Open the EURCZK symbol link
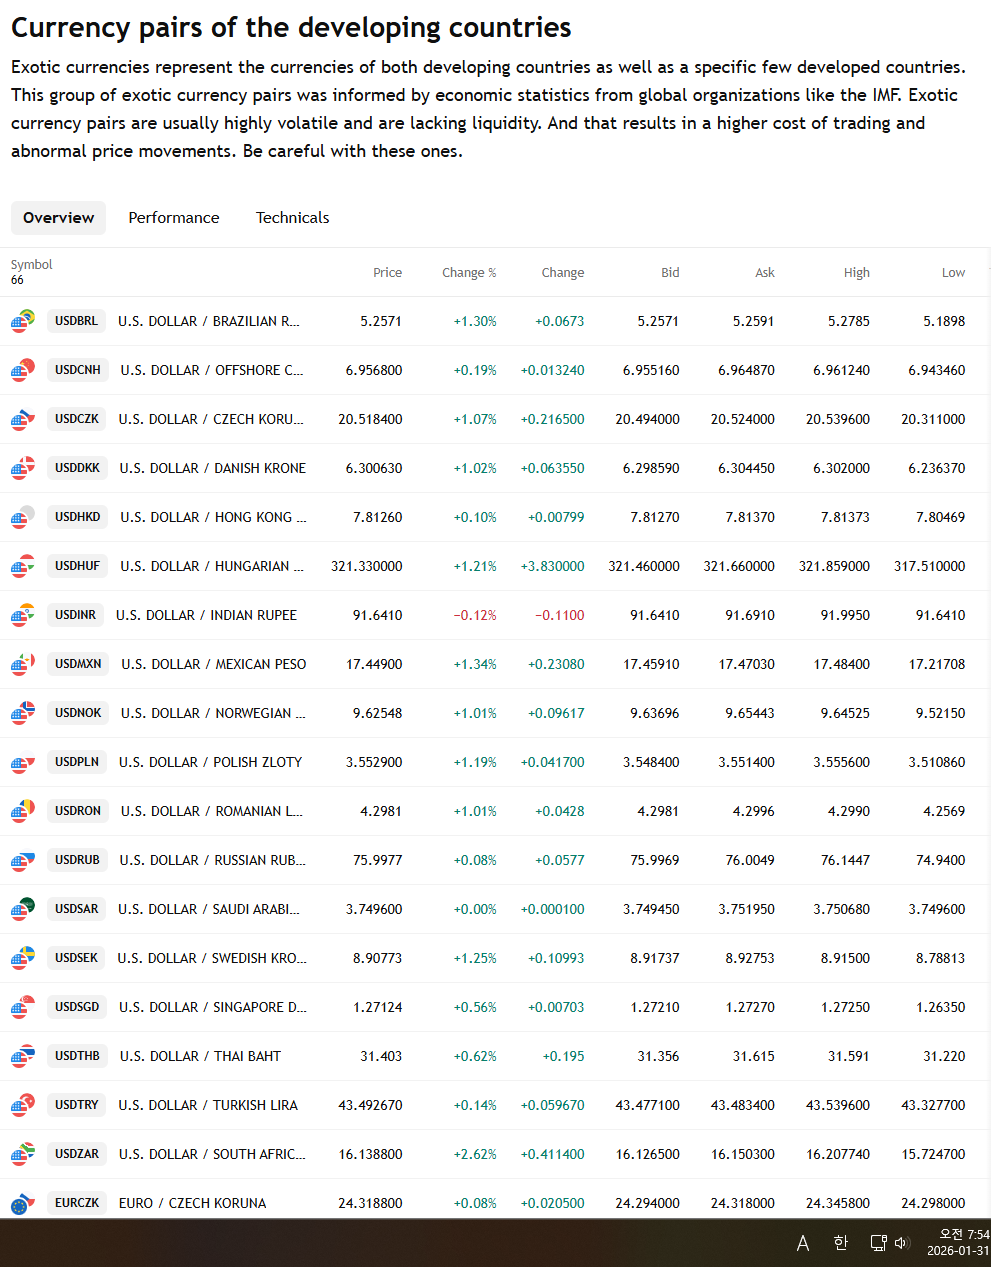The image size is (991, 1267). coord(77,1203)
